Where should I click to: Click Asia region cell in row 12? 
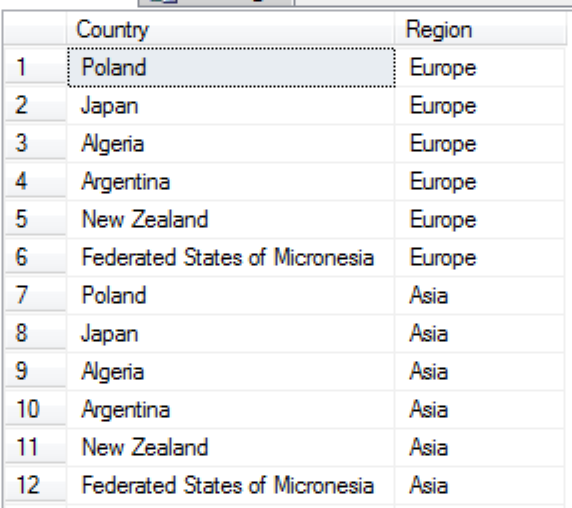coord(480,485)
